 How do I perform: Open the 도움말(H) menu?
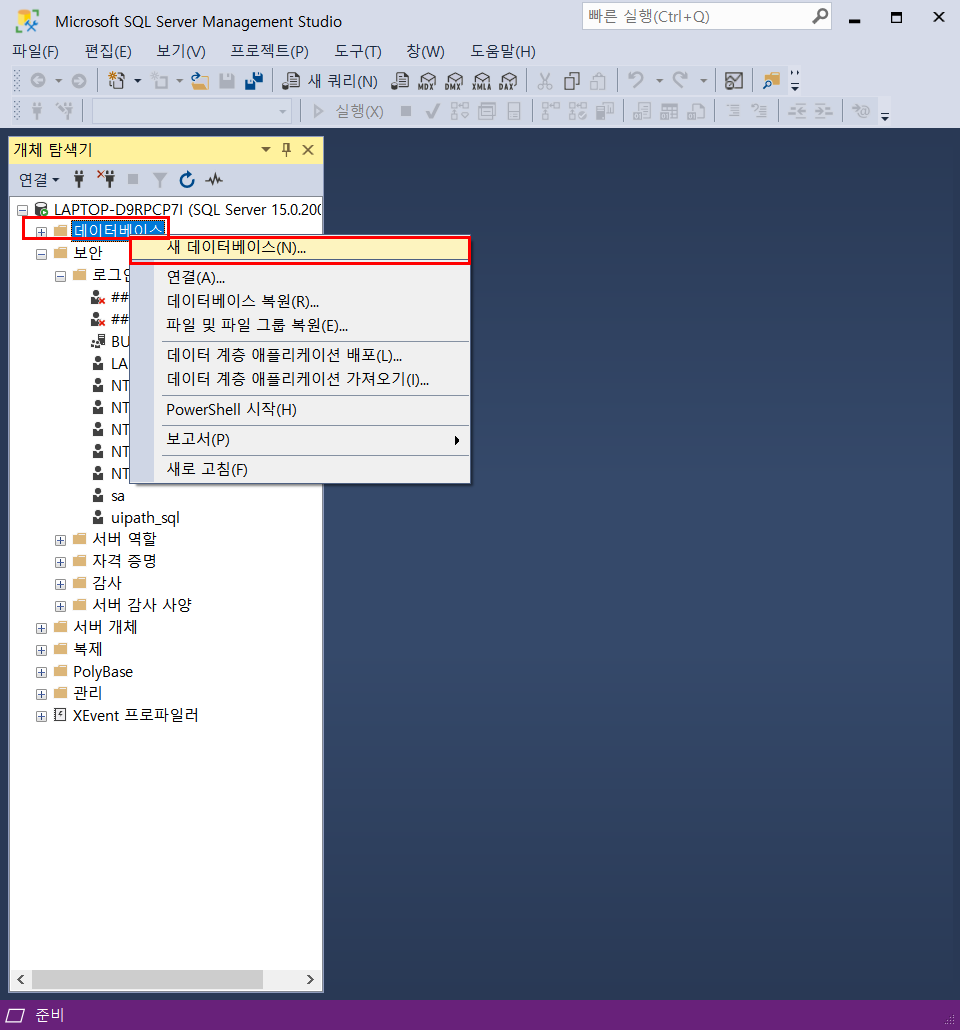(503, 51)
